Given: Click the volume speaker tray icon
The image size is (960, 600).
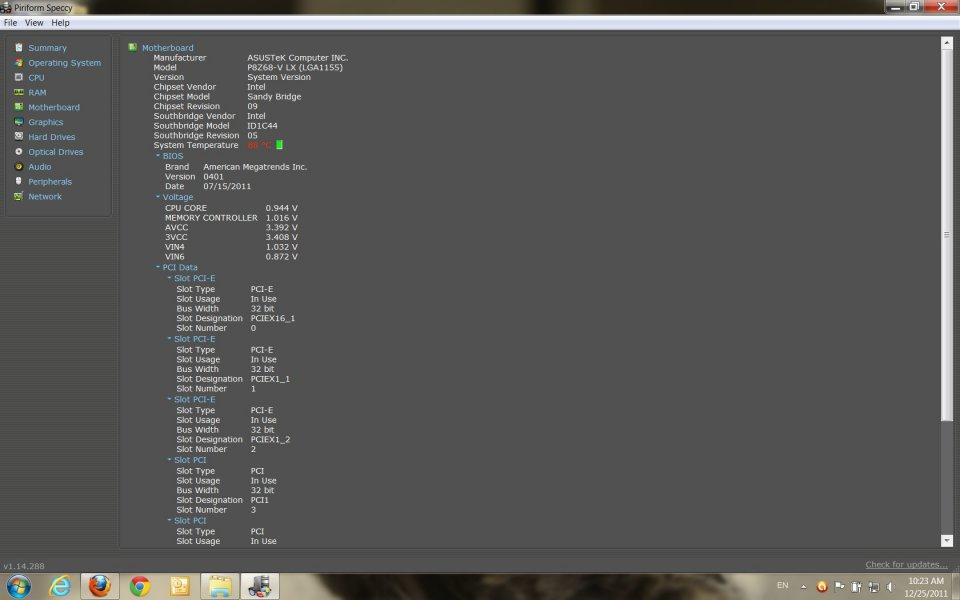Looking at the screenshot, I should coord(890,587).
